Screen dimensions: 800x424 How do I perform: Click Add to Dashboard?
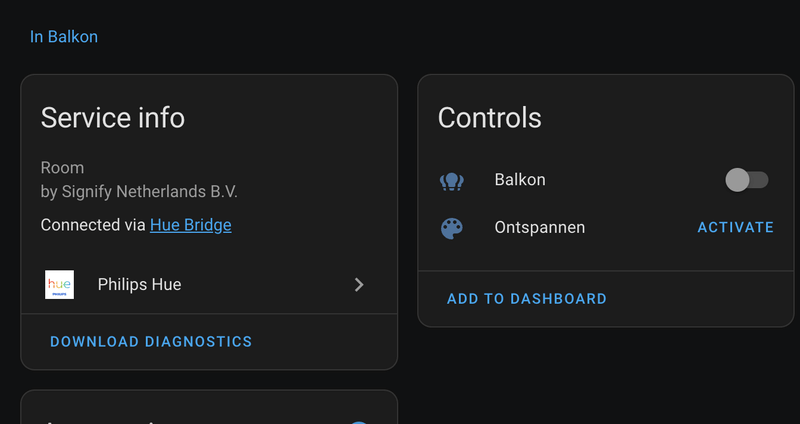click(x=526, y=299)
